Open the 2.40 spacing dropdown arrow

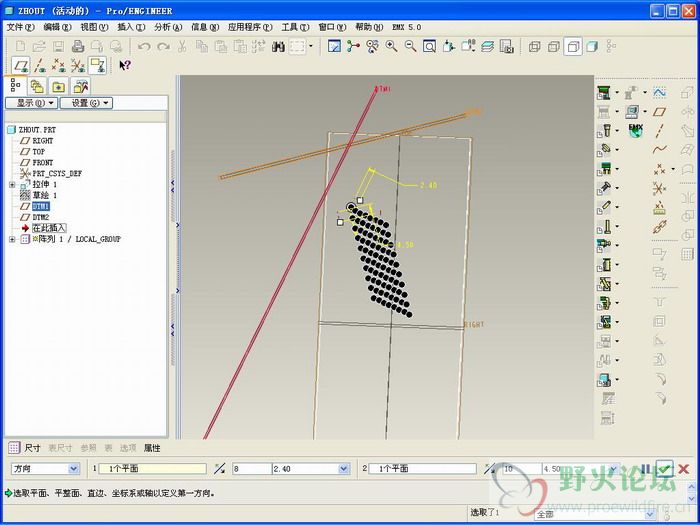click(x=343, y=469)
